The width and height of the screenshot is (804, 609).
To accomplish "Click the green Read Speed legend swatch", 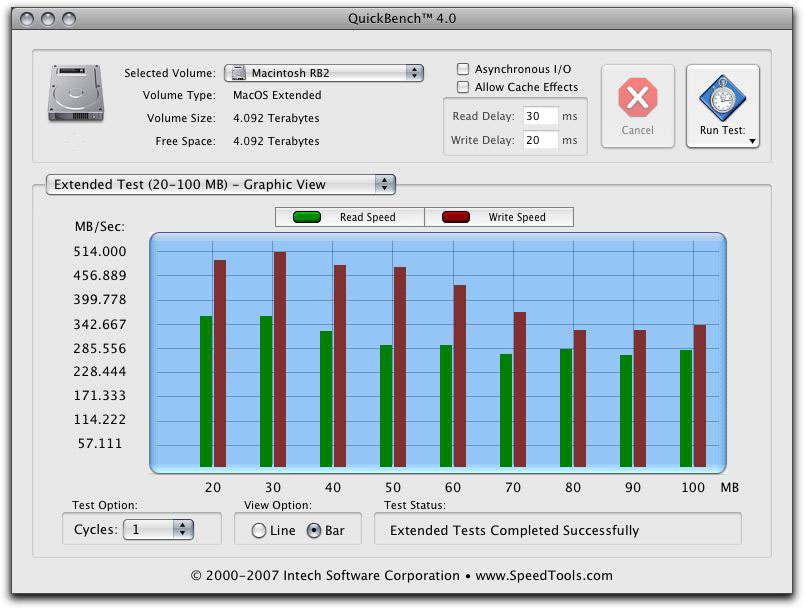I will click(x=307, y=217).
